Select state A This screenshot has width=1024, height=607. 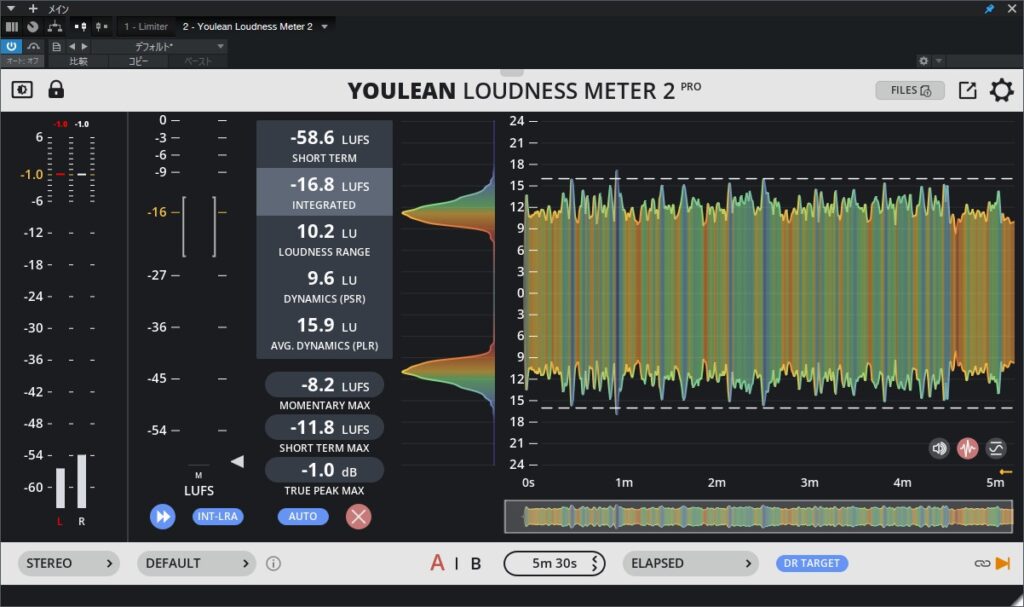[437, 563]
